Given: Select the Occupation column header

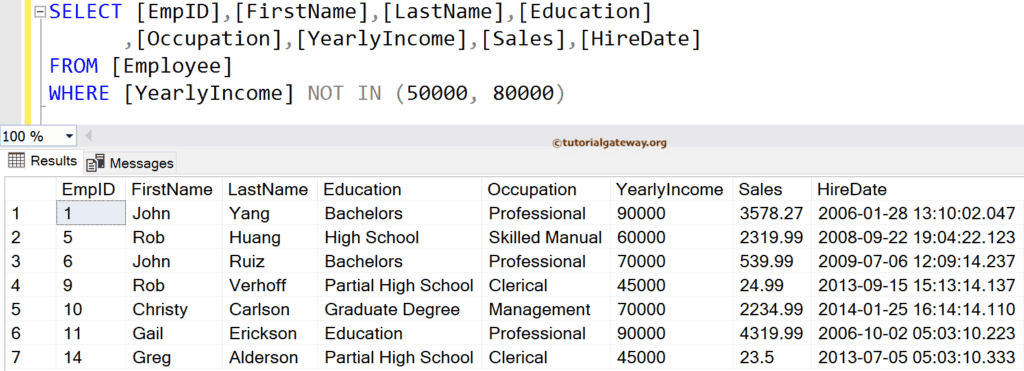Looking at the screenshot, I should tap(546, 189).
